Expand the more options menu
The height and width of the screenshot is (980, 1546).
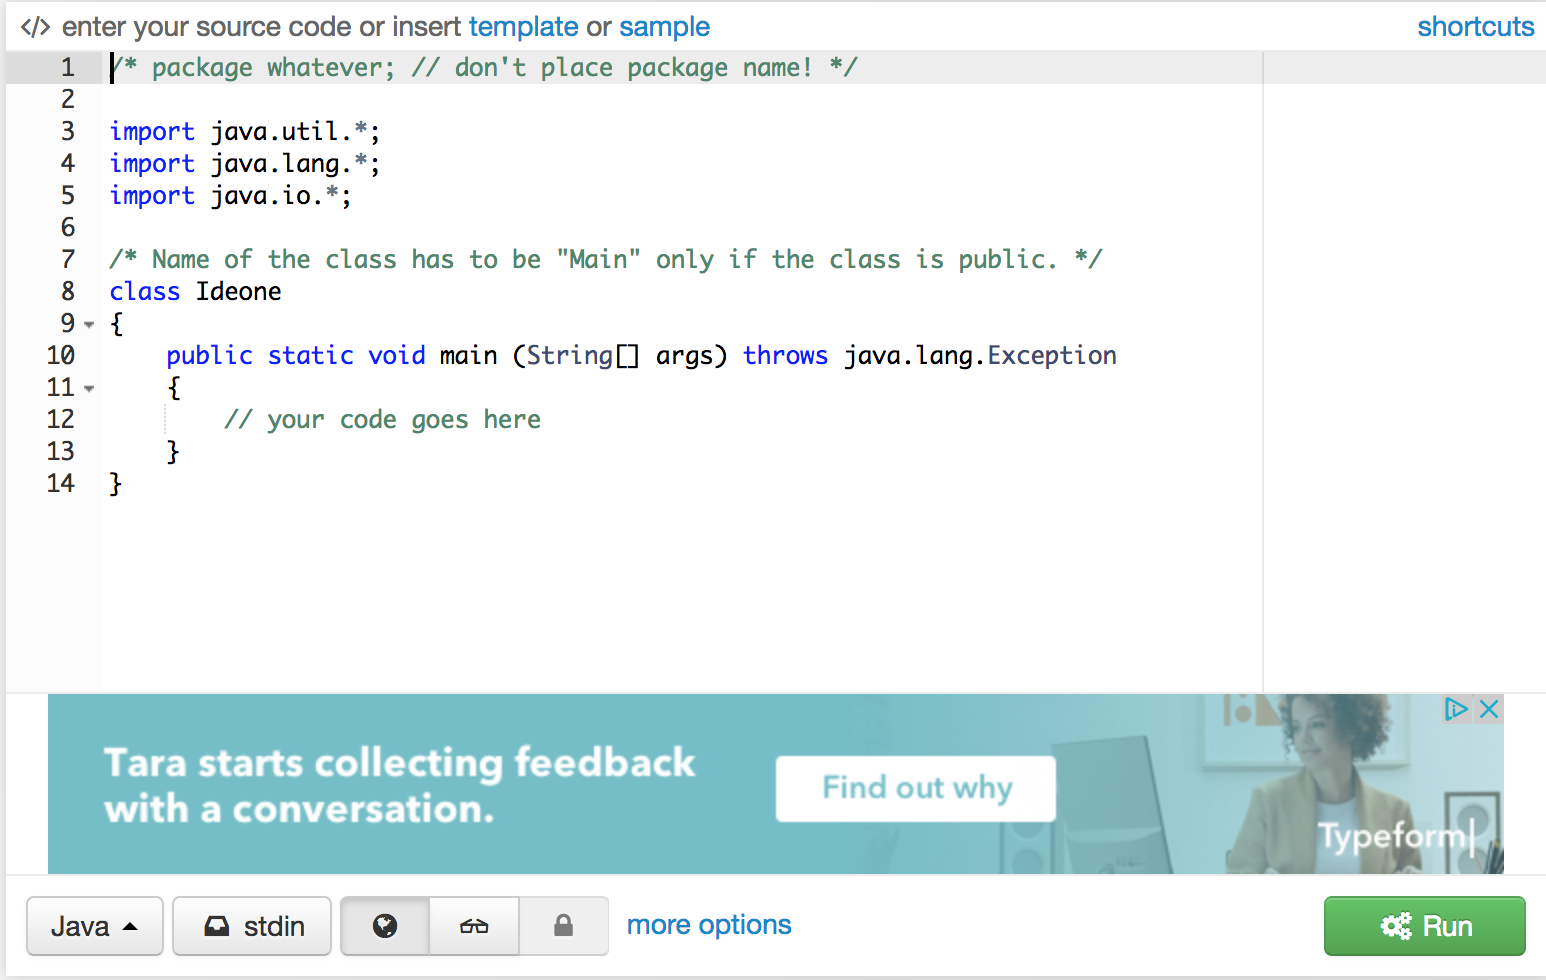(708, 925)
